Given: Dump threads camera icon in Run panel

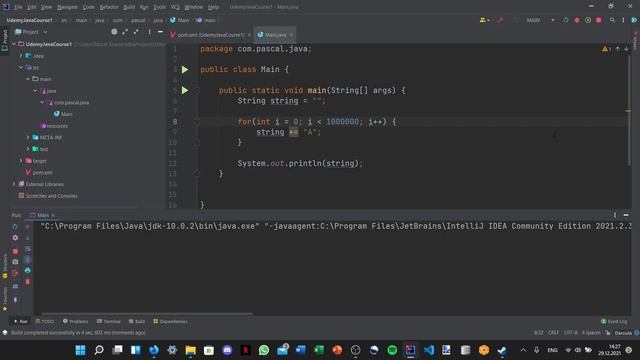Looking at the screenshot, I should [15, 262].
